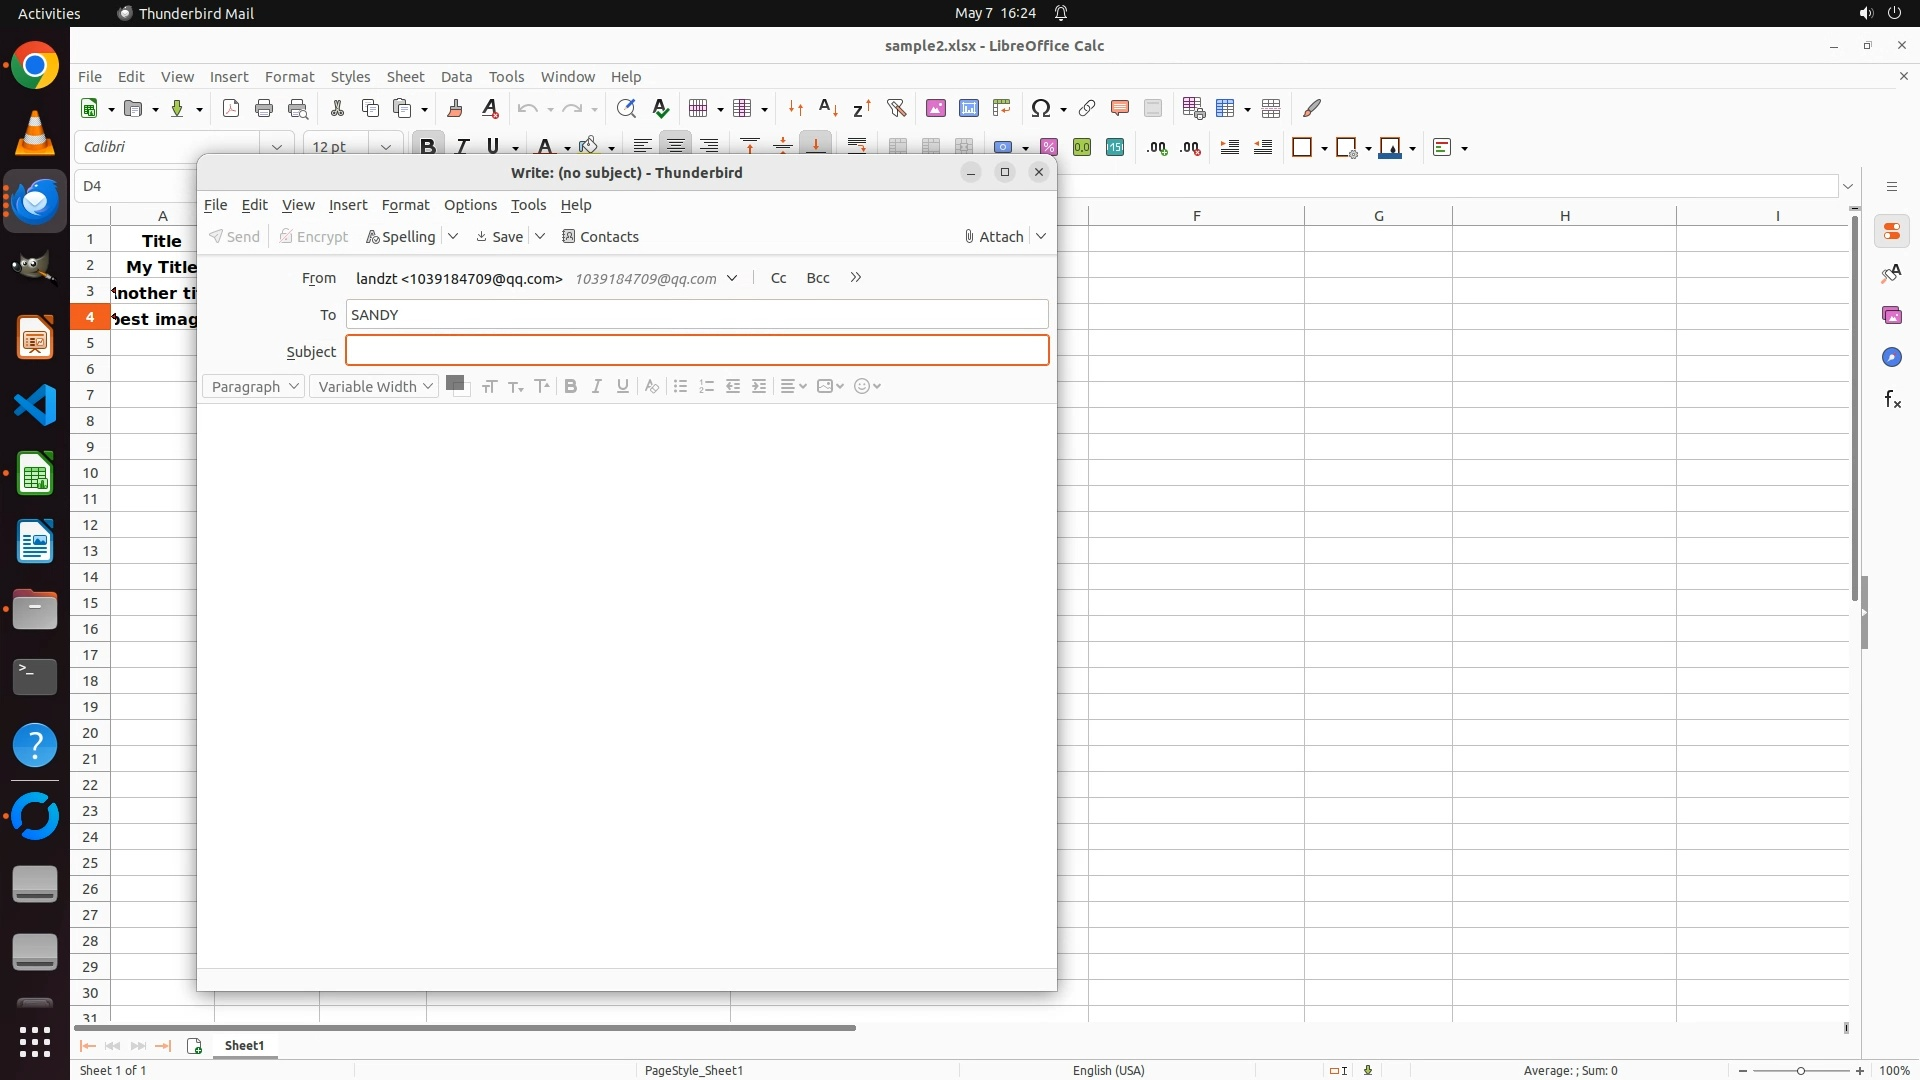Viewport: 1920px width, 1080px height.
Task: Open the Contacts sidebar in compose window
Action: (600, 237)
